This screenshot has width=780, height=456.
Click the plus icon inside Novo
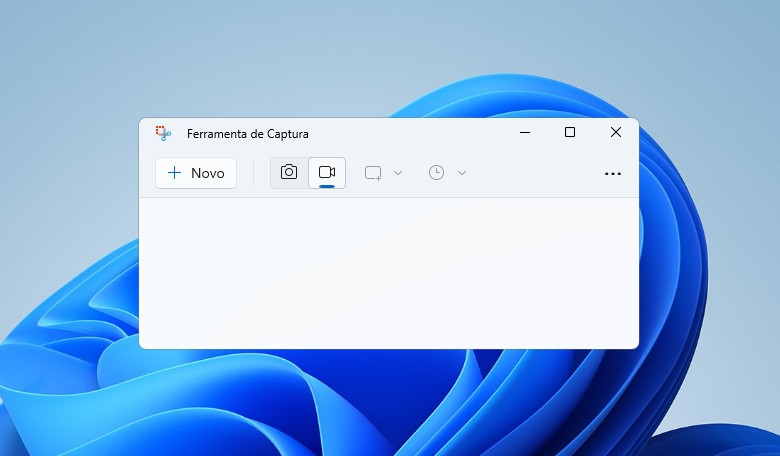[x=175, y=173]
